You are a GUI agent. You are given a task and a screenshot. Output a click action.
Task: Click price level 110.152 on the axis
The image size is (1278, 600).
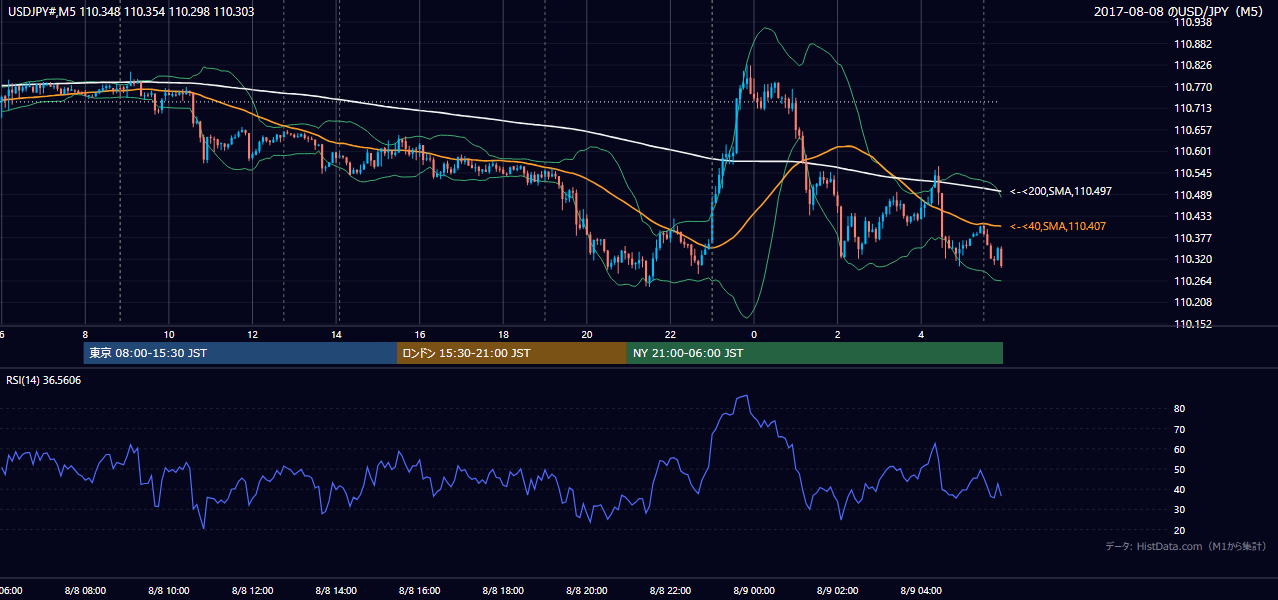click(1192, 324)
